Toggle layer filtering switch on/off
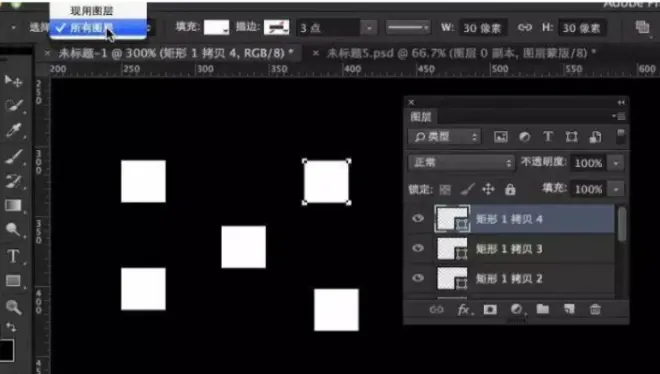The width and height of the screenshot is (660, 374). (620, 137)
